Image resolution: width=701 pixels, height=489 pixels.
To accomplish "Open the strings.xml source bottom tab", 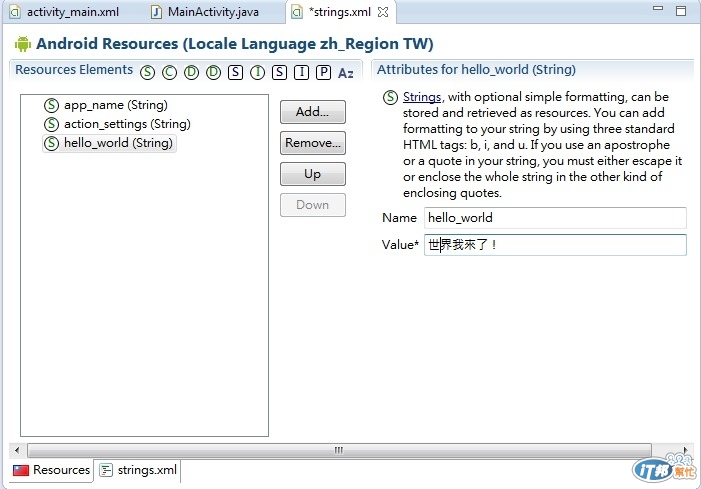I will (x=138, y=470).
